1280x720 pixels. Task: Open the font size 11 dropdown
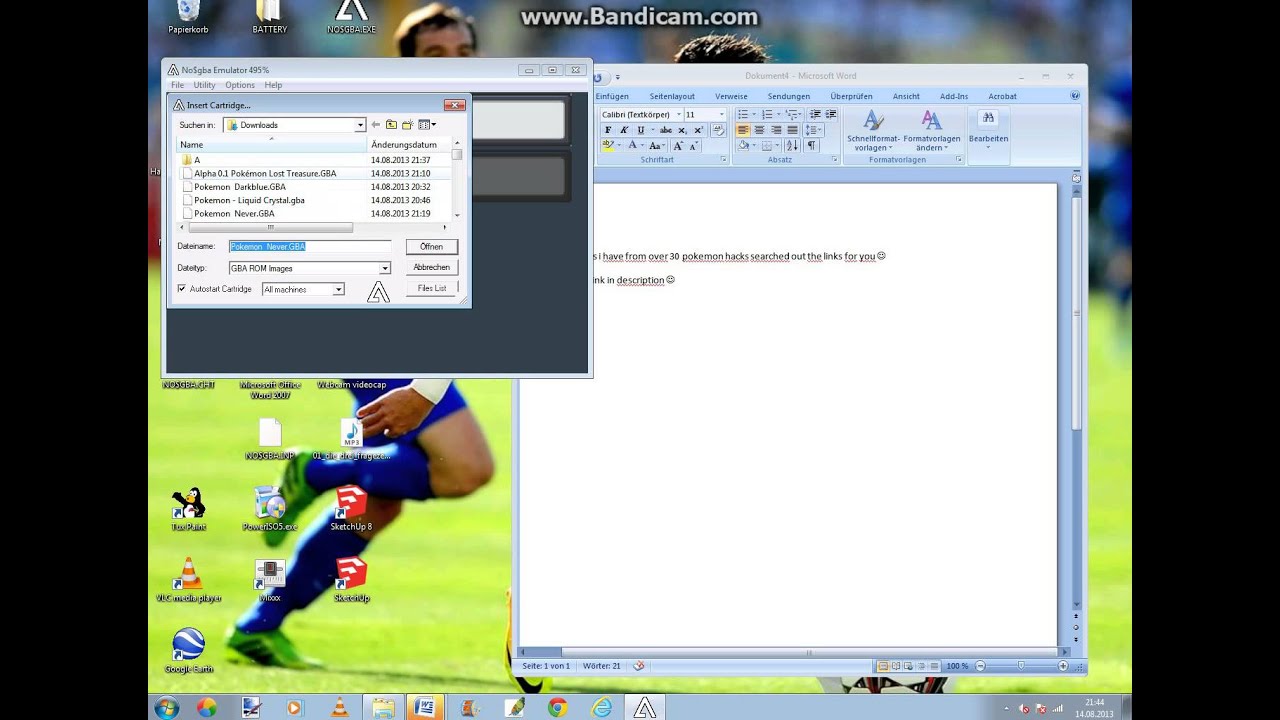click(x=720, y=115)
